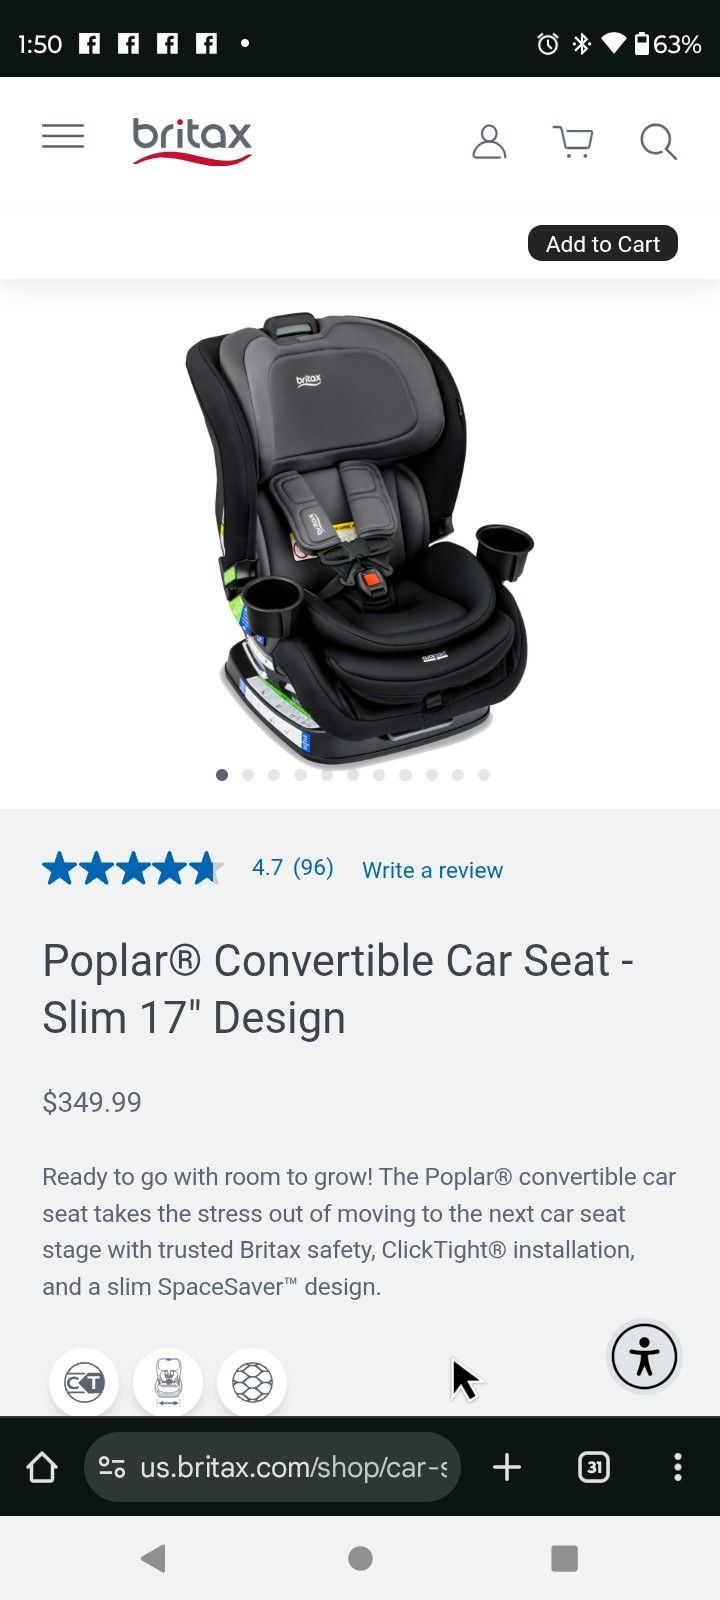Jump to last product image dot
Screen dimensions: 720x1600
[x=484, y=775]
